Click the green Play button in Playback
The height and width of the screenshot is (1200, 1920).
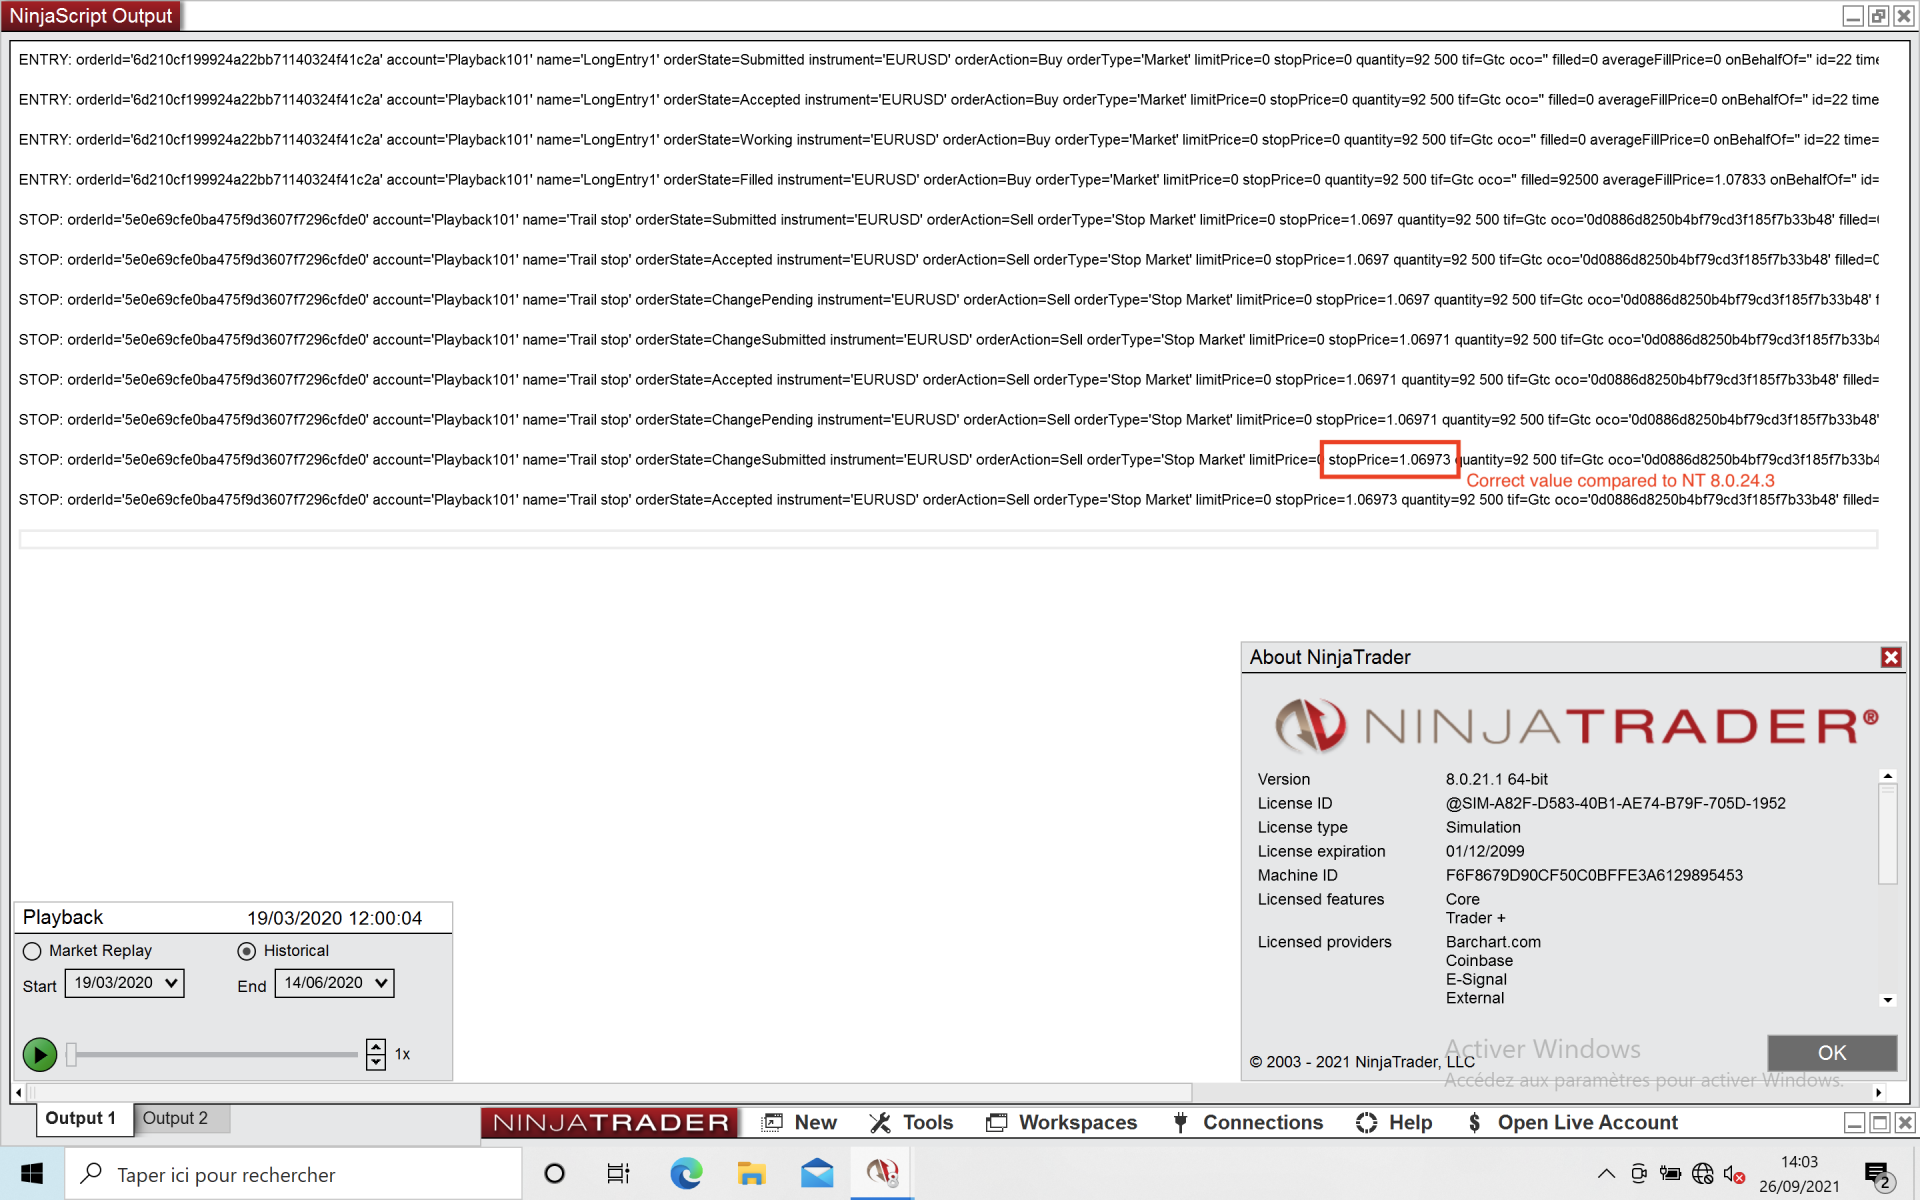point(39,1054)
